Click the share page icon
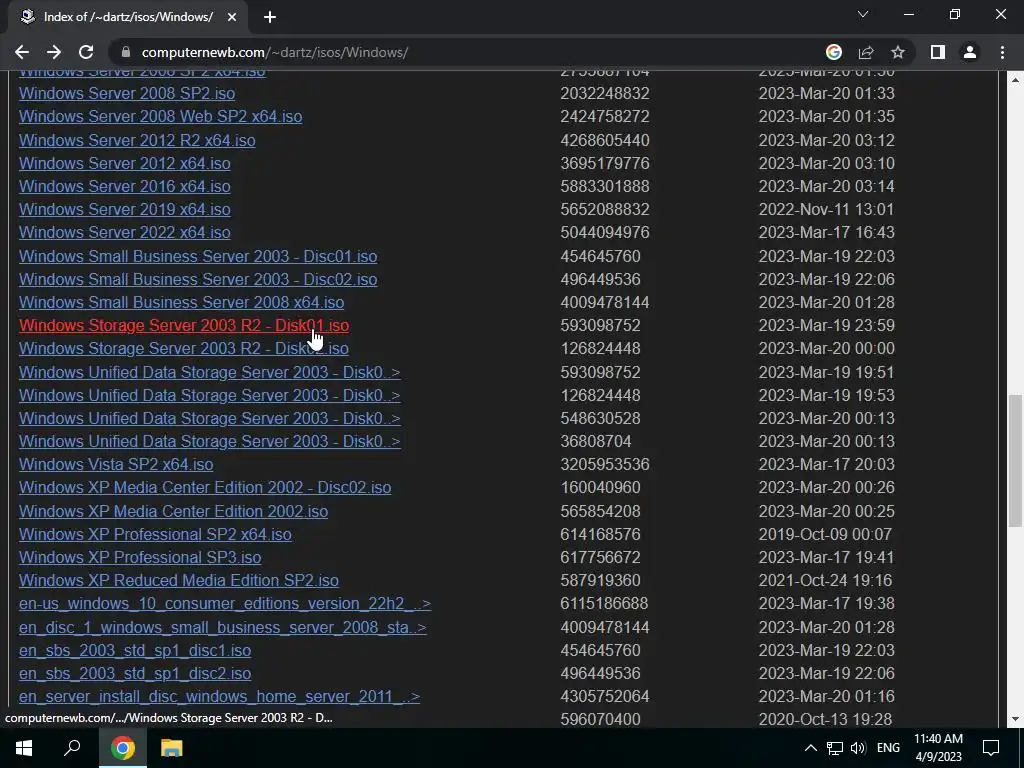 (866, 52)
